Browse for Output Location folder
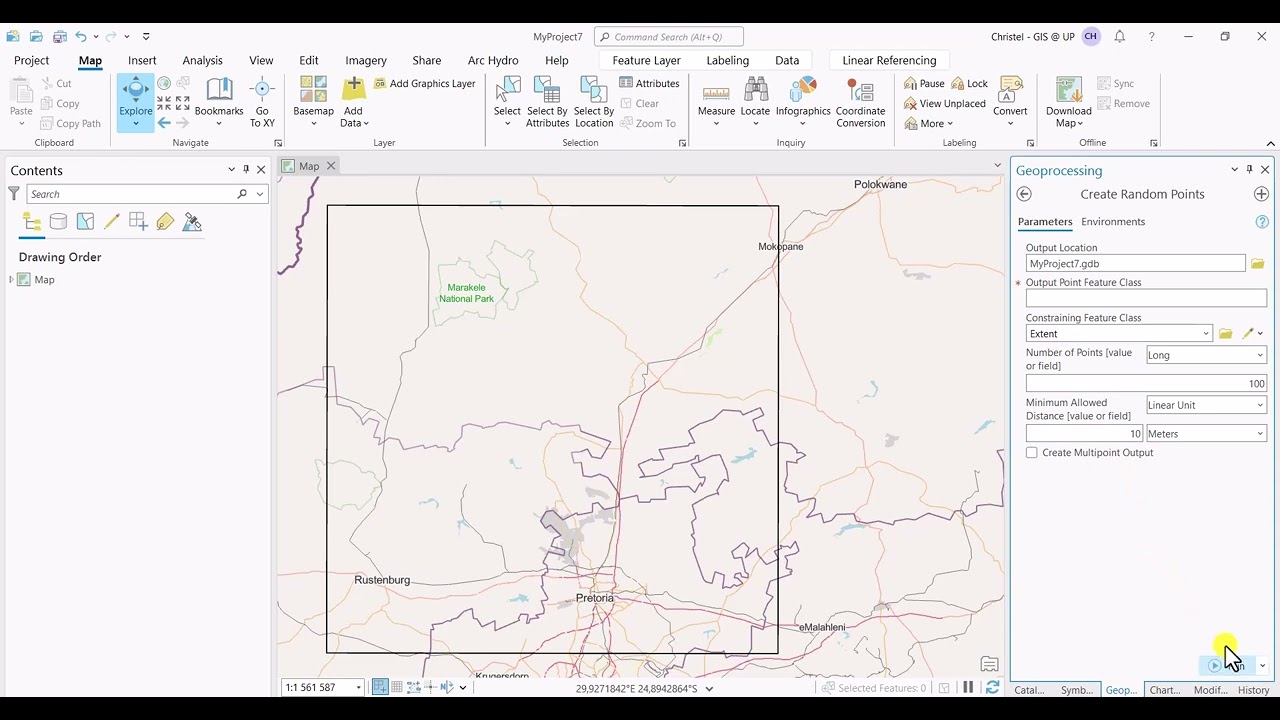 pyautogui.click(x=1258, y=264)
